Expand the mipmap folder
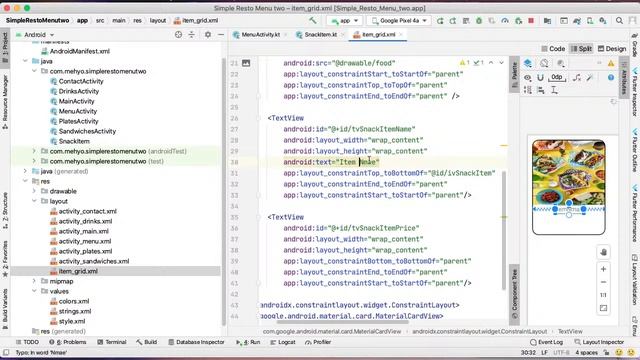 (34, 281)
